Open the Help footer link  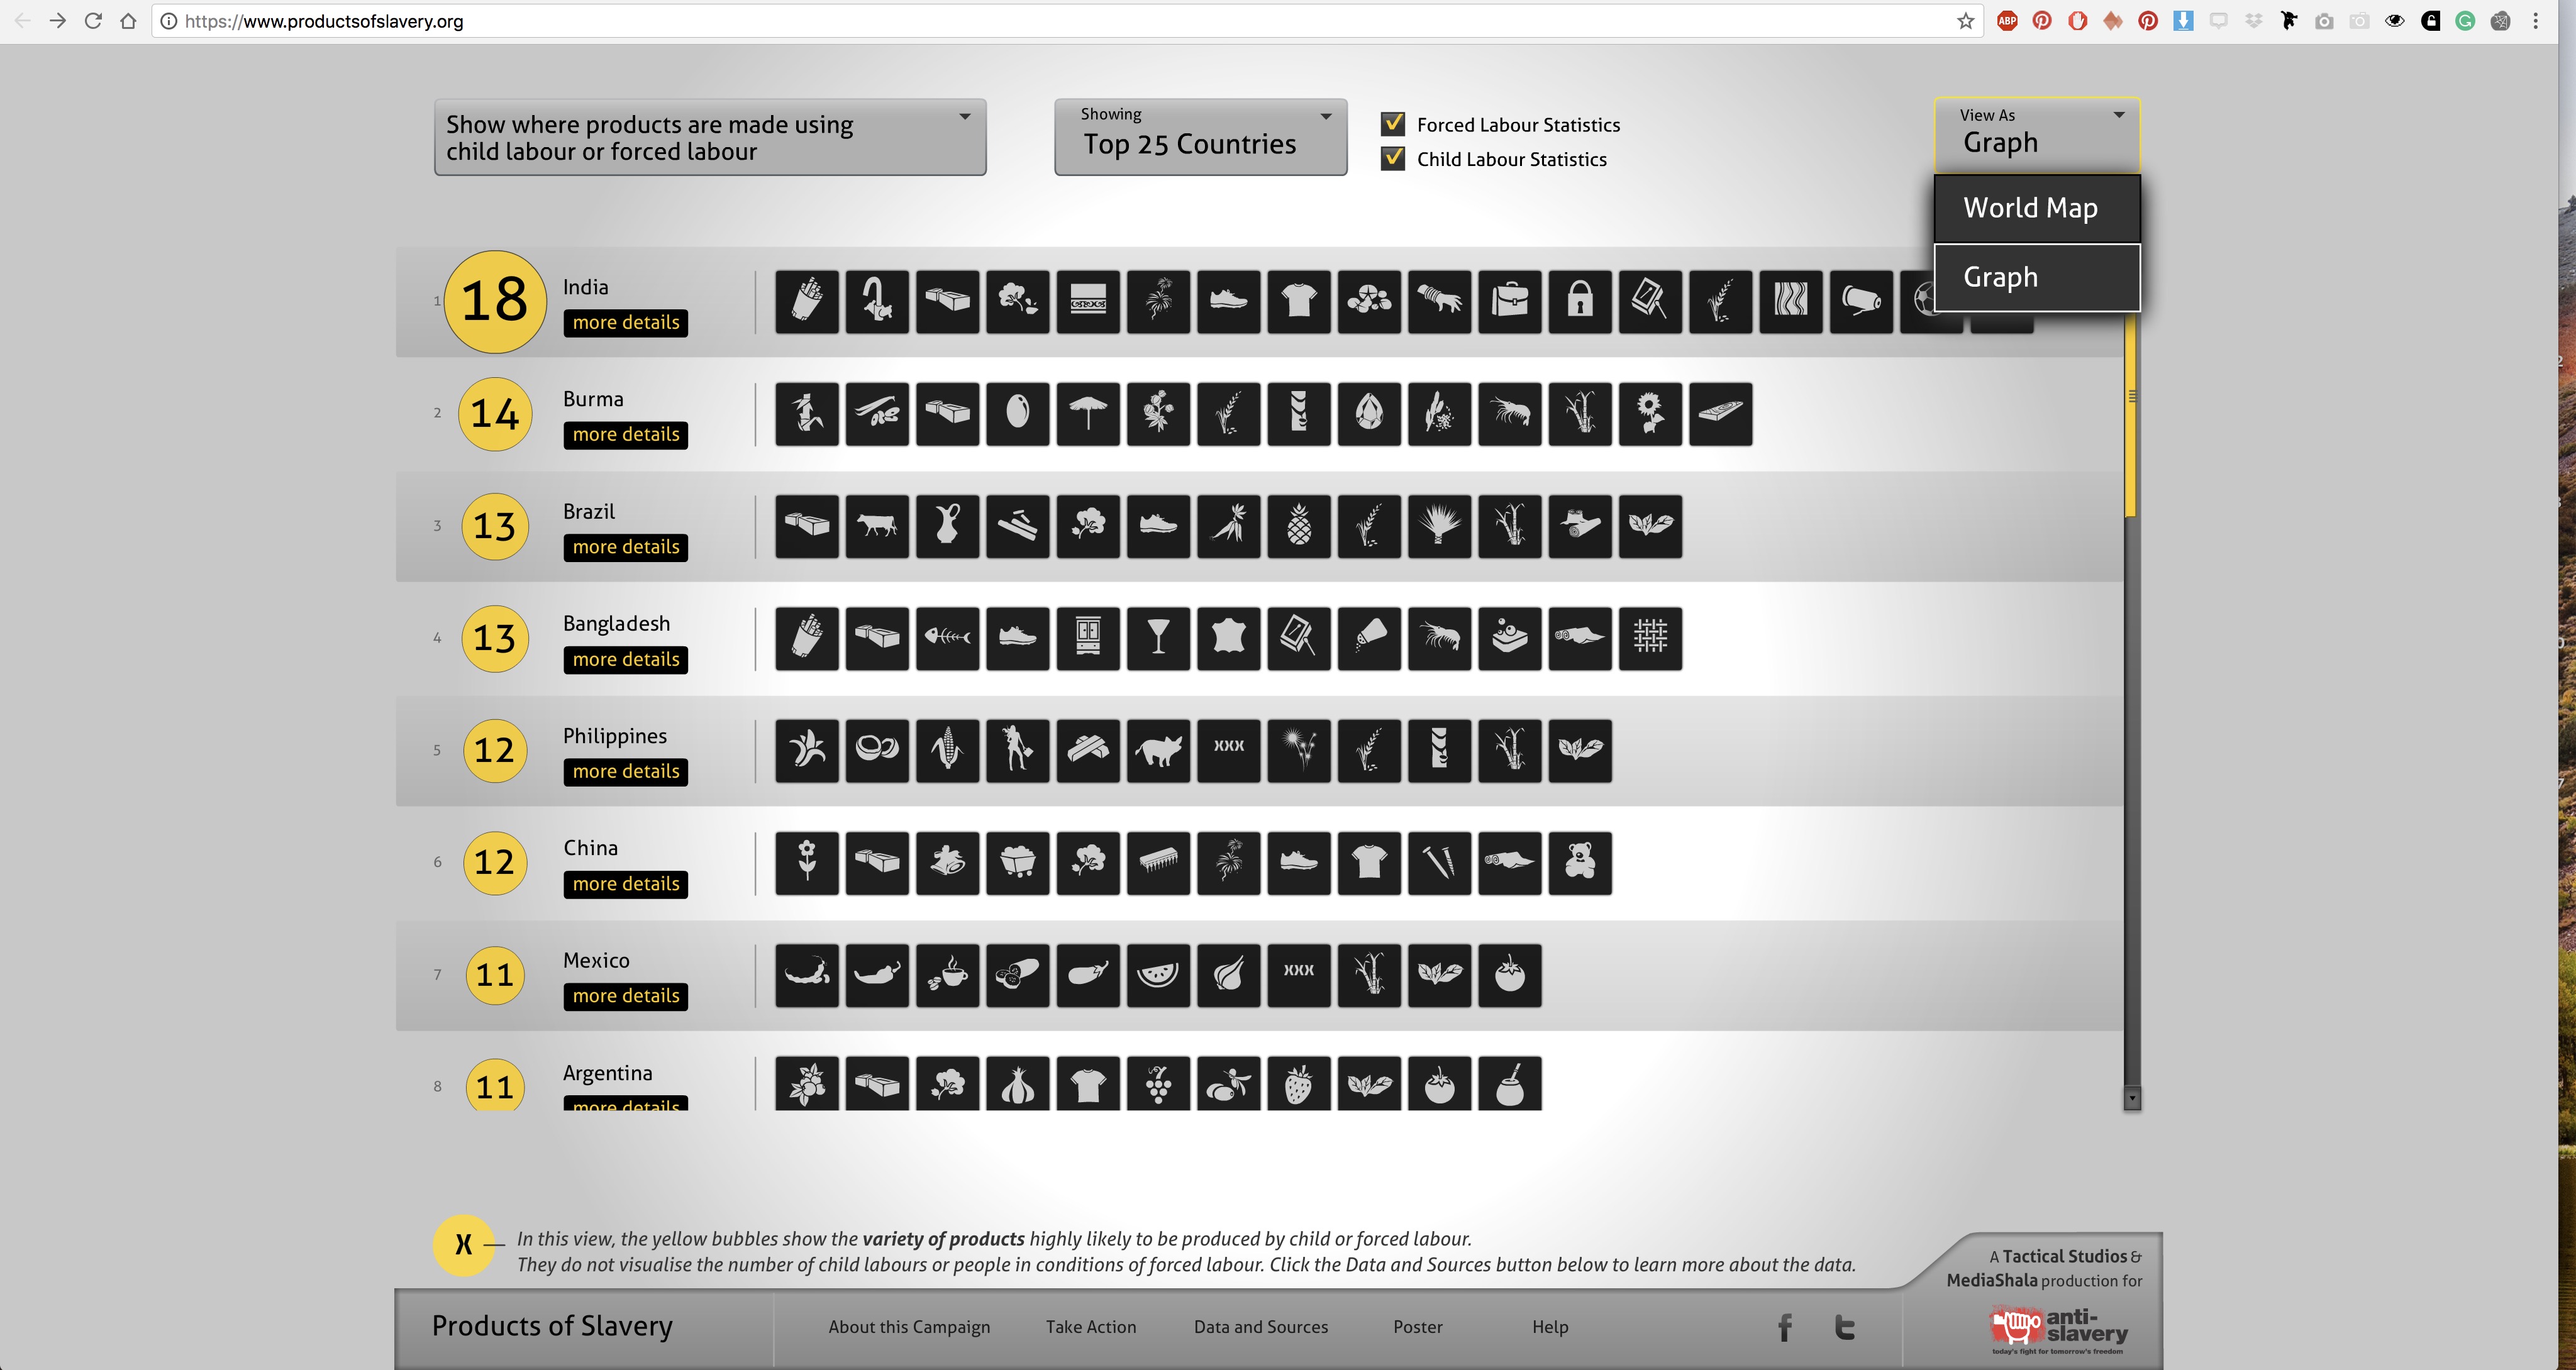[1550, 1327]
